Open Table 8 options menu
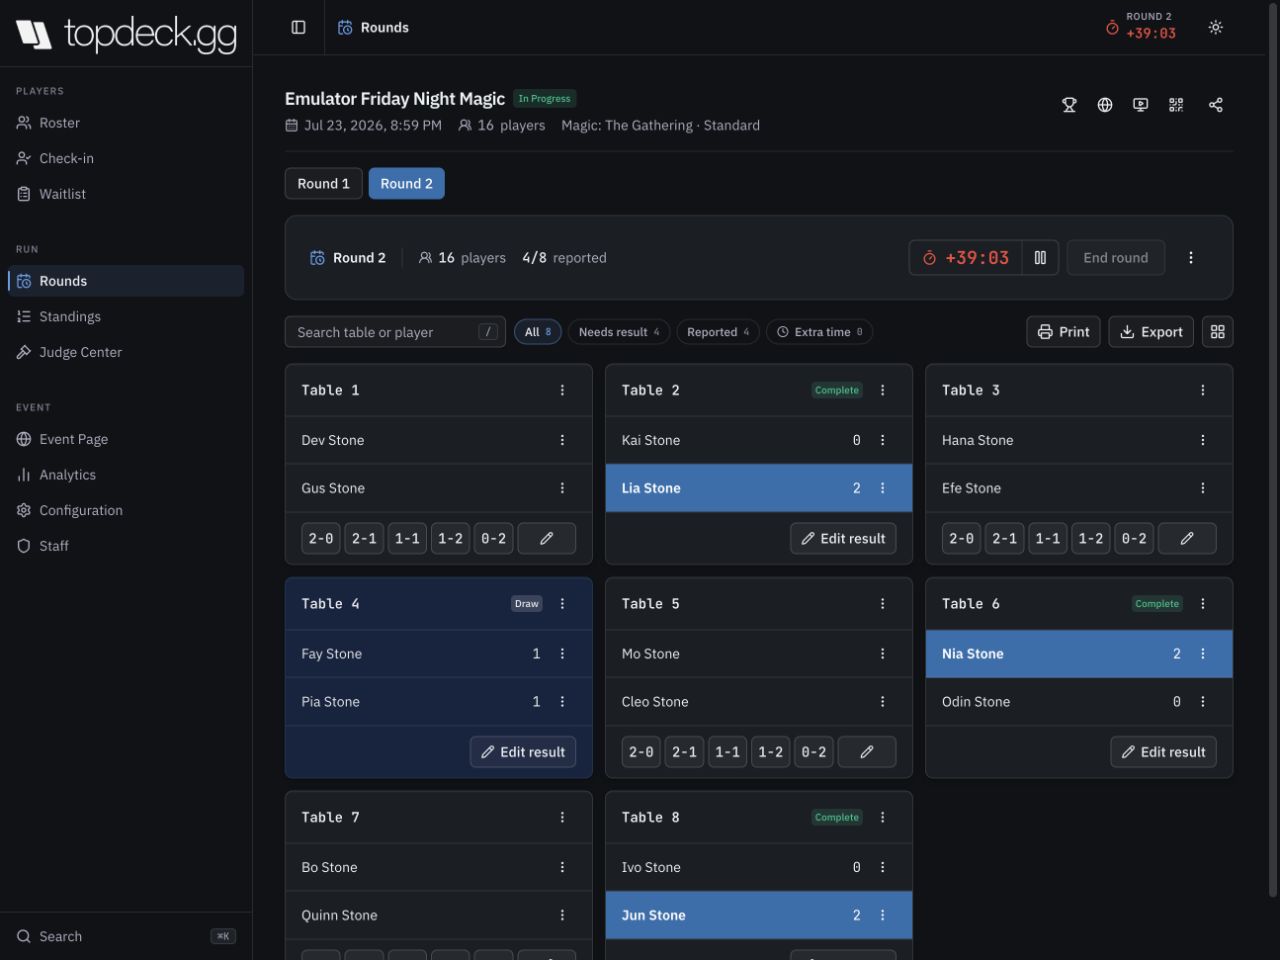Image resolution: width=1280 pixels, height=960 pixels. click(x=882, y=817)
